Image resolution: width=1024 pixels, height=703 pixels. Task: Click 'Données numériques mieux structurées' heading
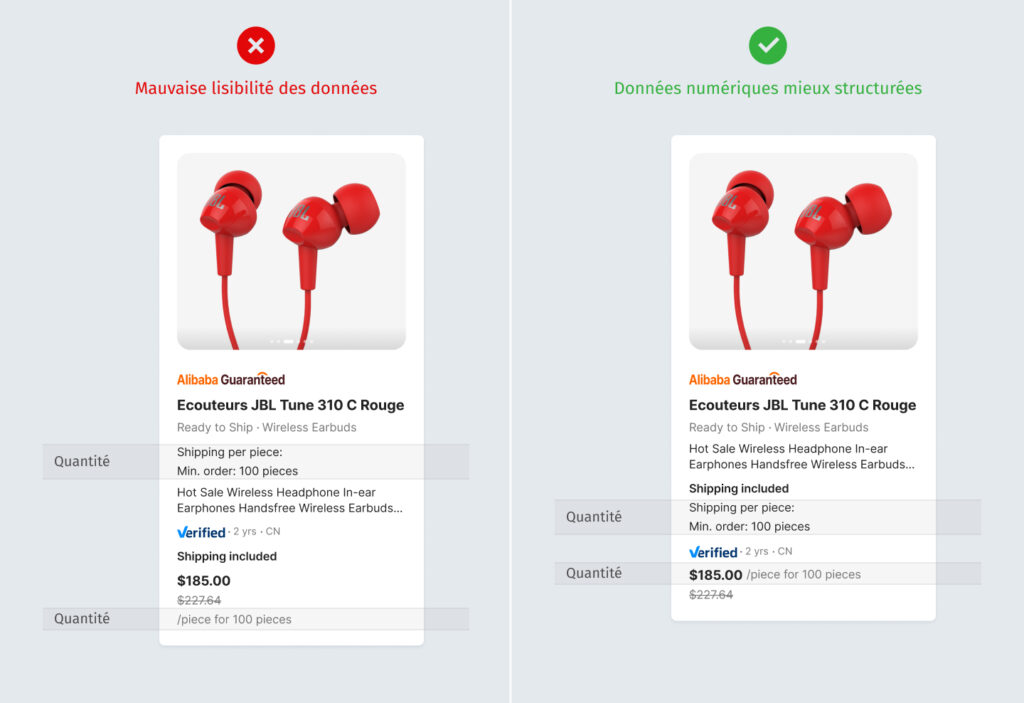tap(768, 88)
